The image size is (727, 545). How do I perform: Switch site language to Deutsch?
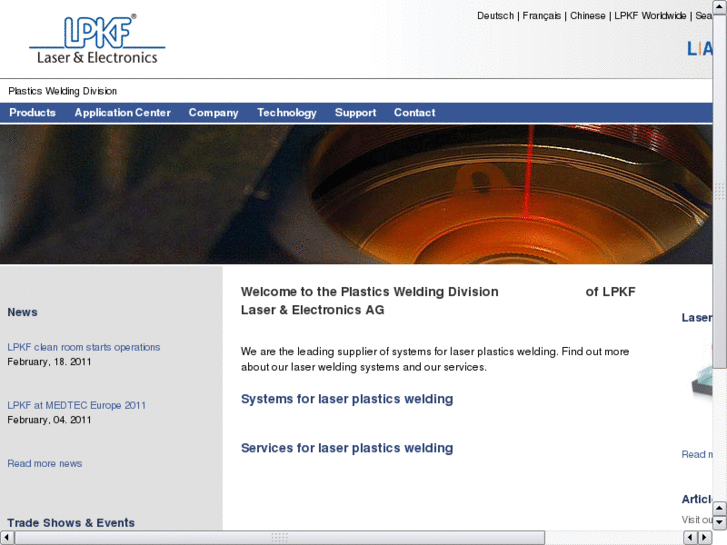495,16
